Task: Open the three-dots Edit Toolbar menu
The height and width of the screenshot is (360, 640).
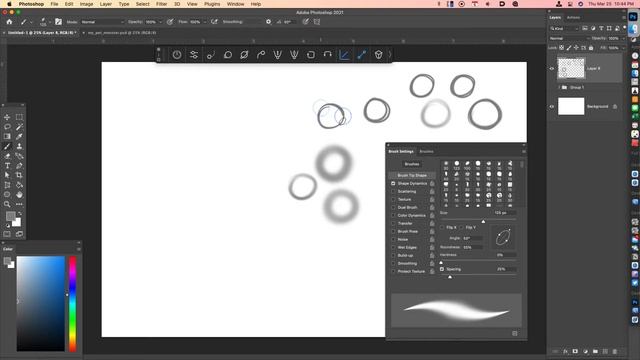Action: tap(19, 204)
